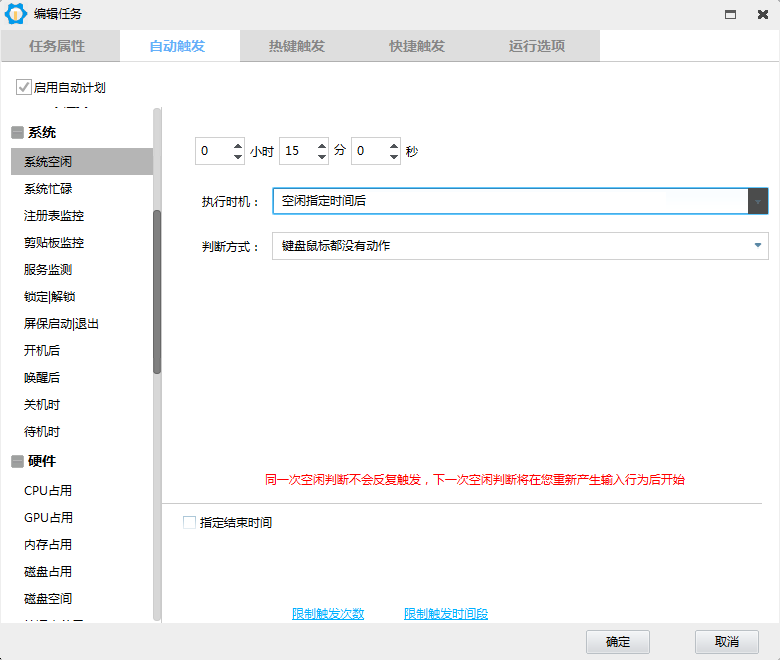Open the 限制触发时间段 link
Image resolution: width=780 pixels, height=660 pixels.
click(x=446, y=613)
